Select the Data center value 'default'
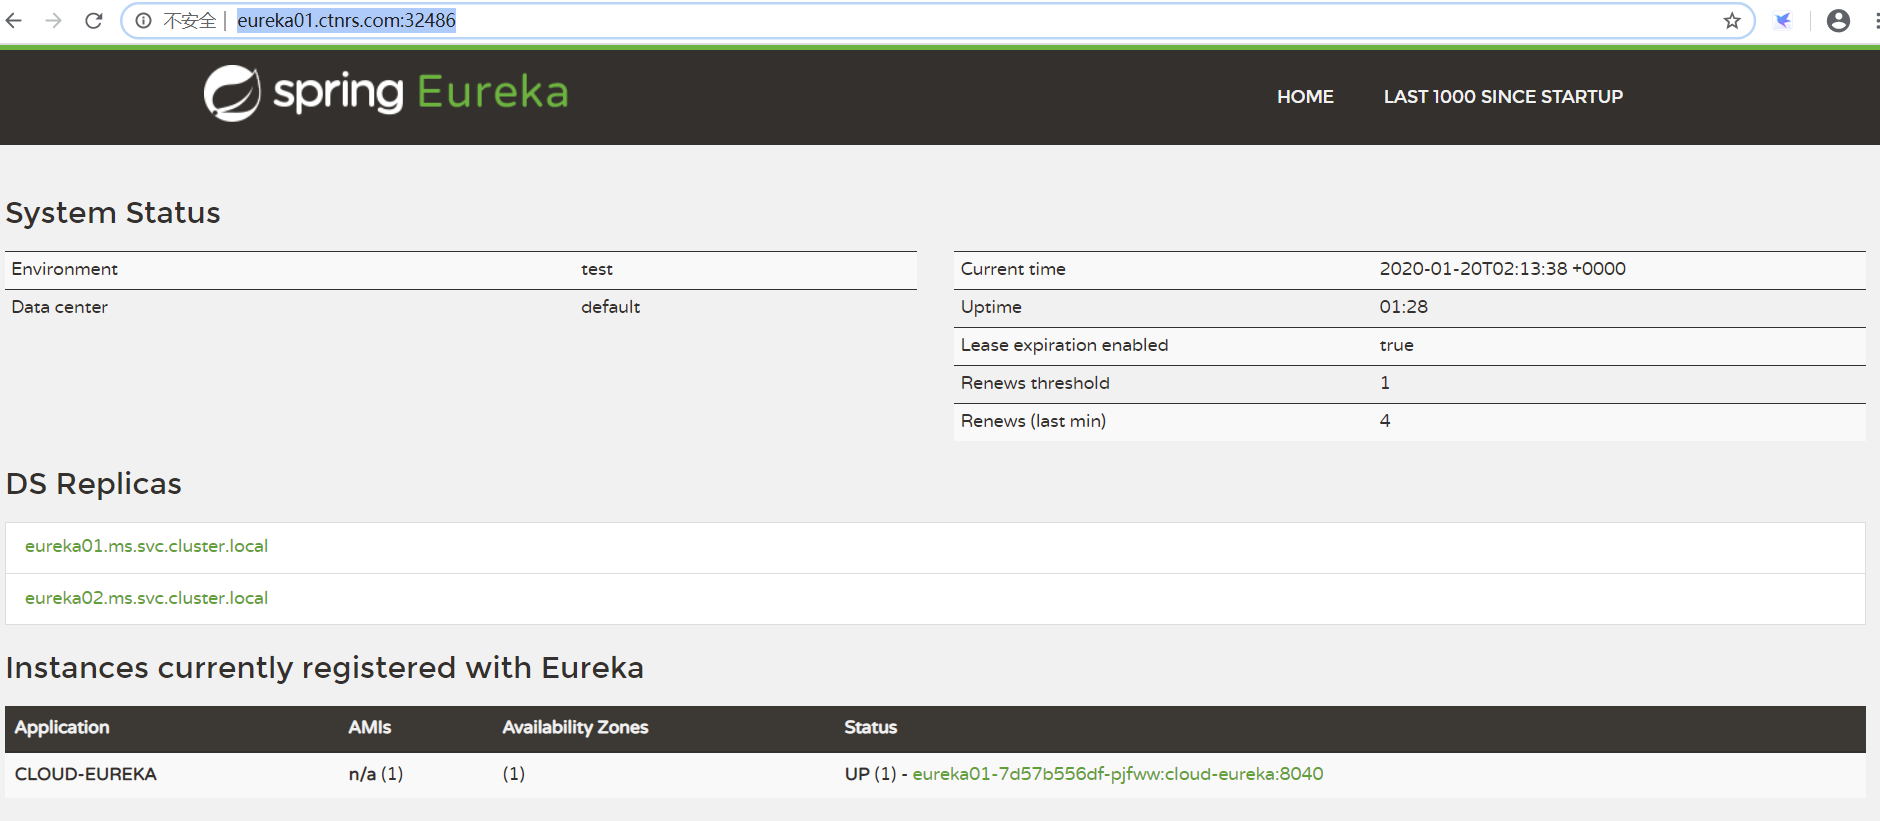 610,307
